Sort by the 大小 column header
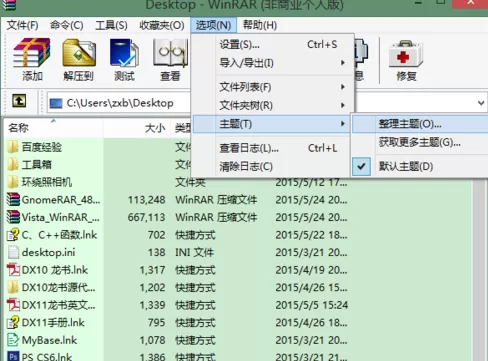Image resolution: width=488 pixels, height=361 pixels. [x=137, y=128]
